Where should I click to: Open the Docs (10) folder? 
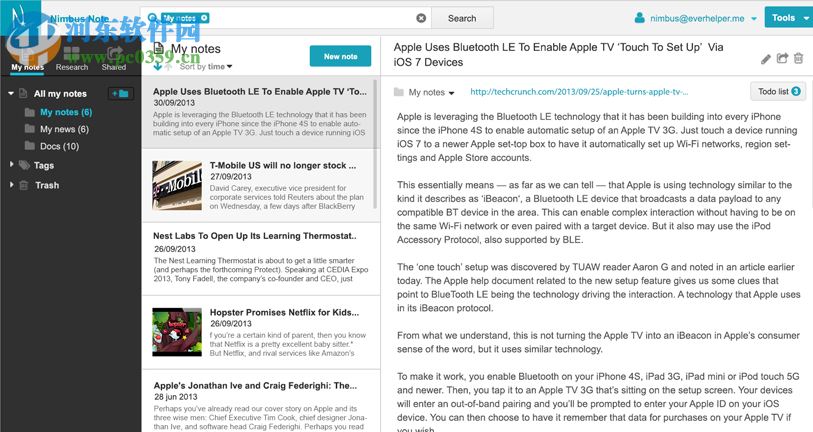(59, 146)
